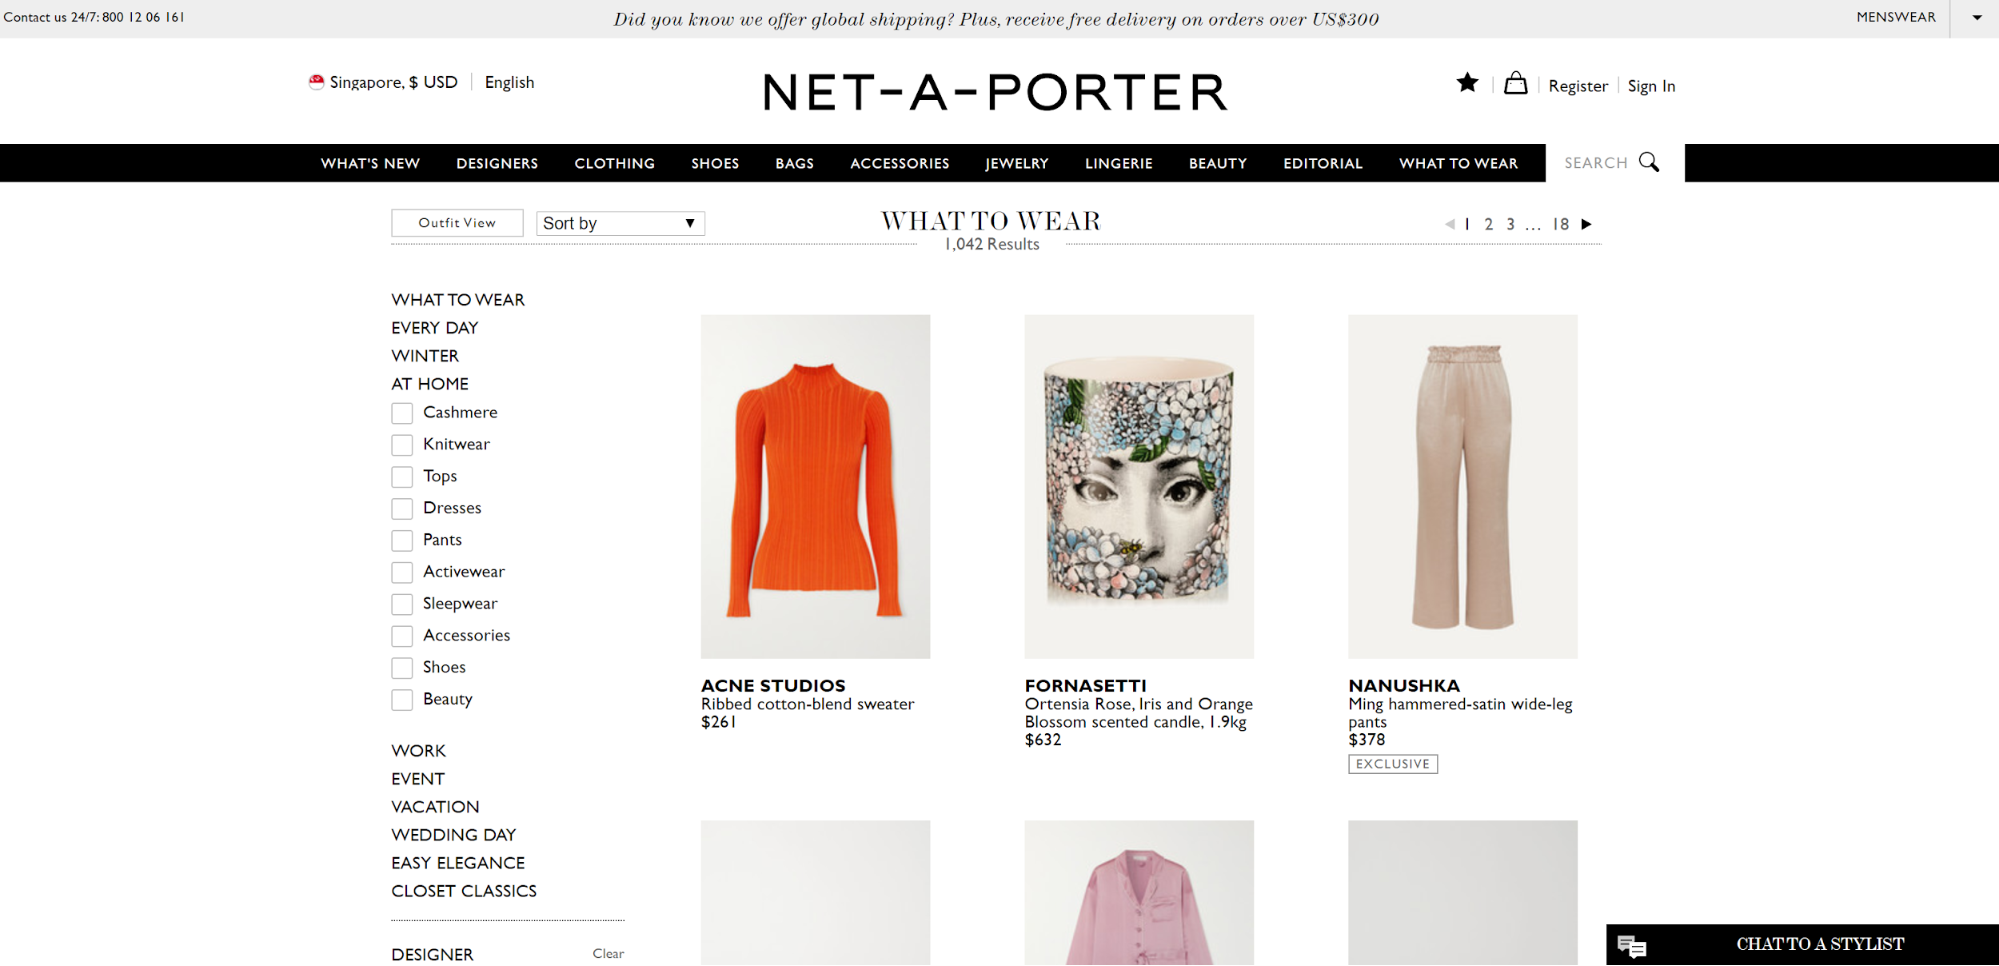Open the shopping bag icon
The width and height of the screenshot is (1999, 966).
[x=1515, y=83]
